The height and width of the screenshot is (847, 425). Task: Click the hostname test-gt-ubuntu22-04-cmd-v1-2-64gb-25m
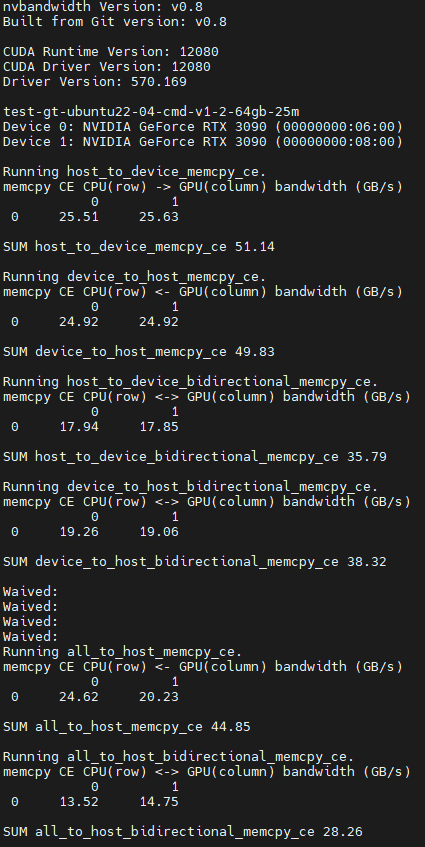pyautogui.click(x=151, y=112)
